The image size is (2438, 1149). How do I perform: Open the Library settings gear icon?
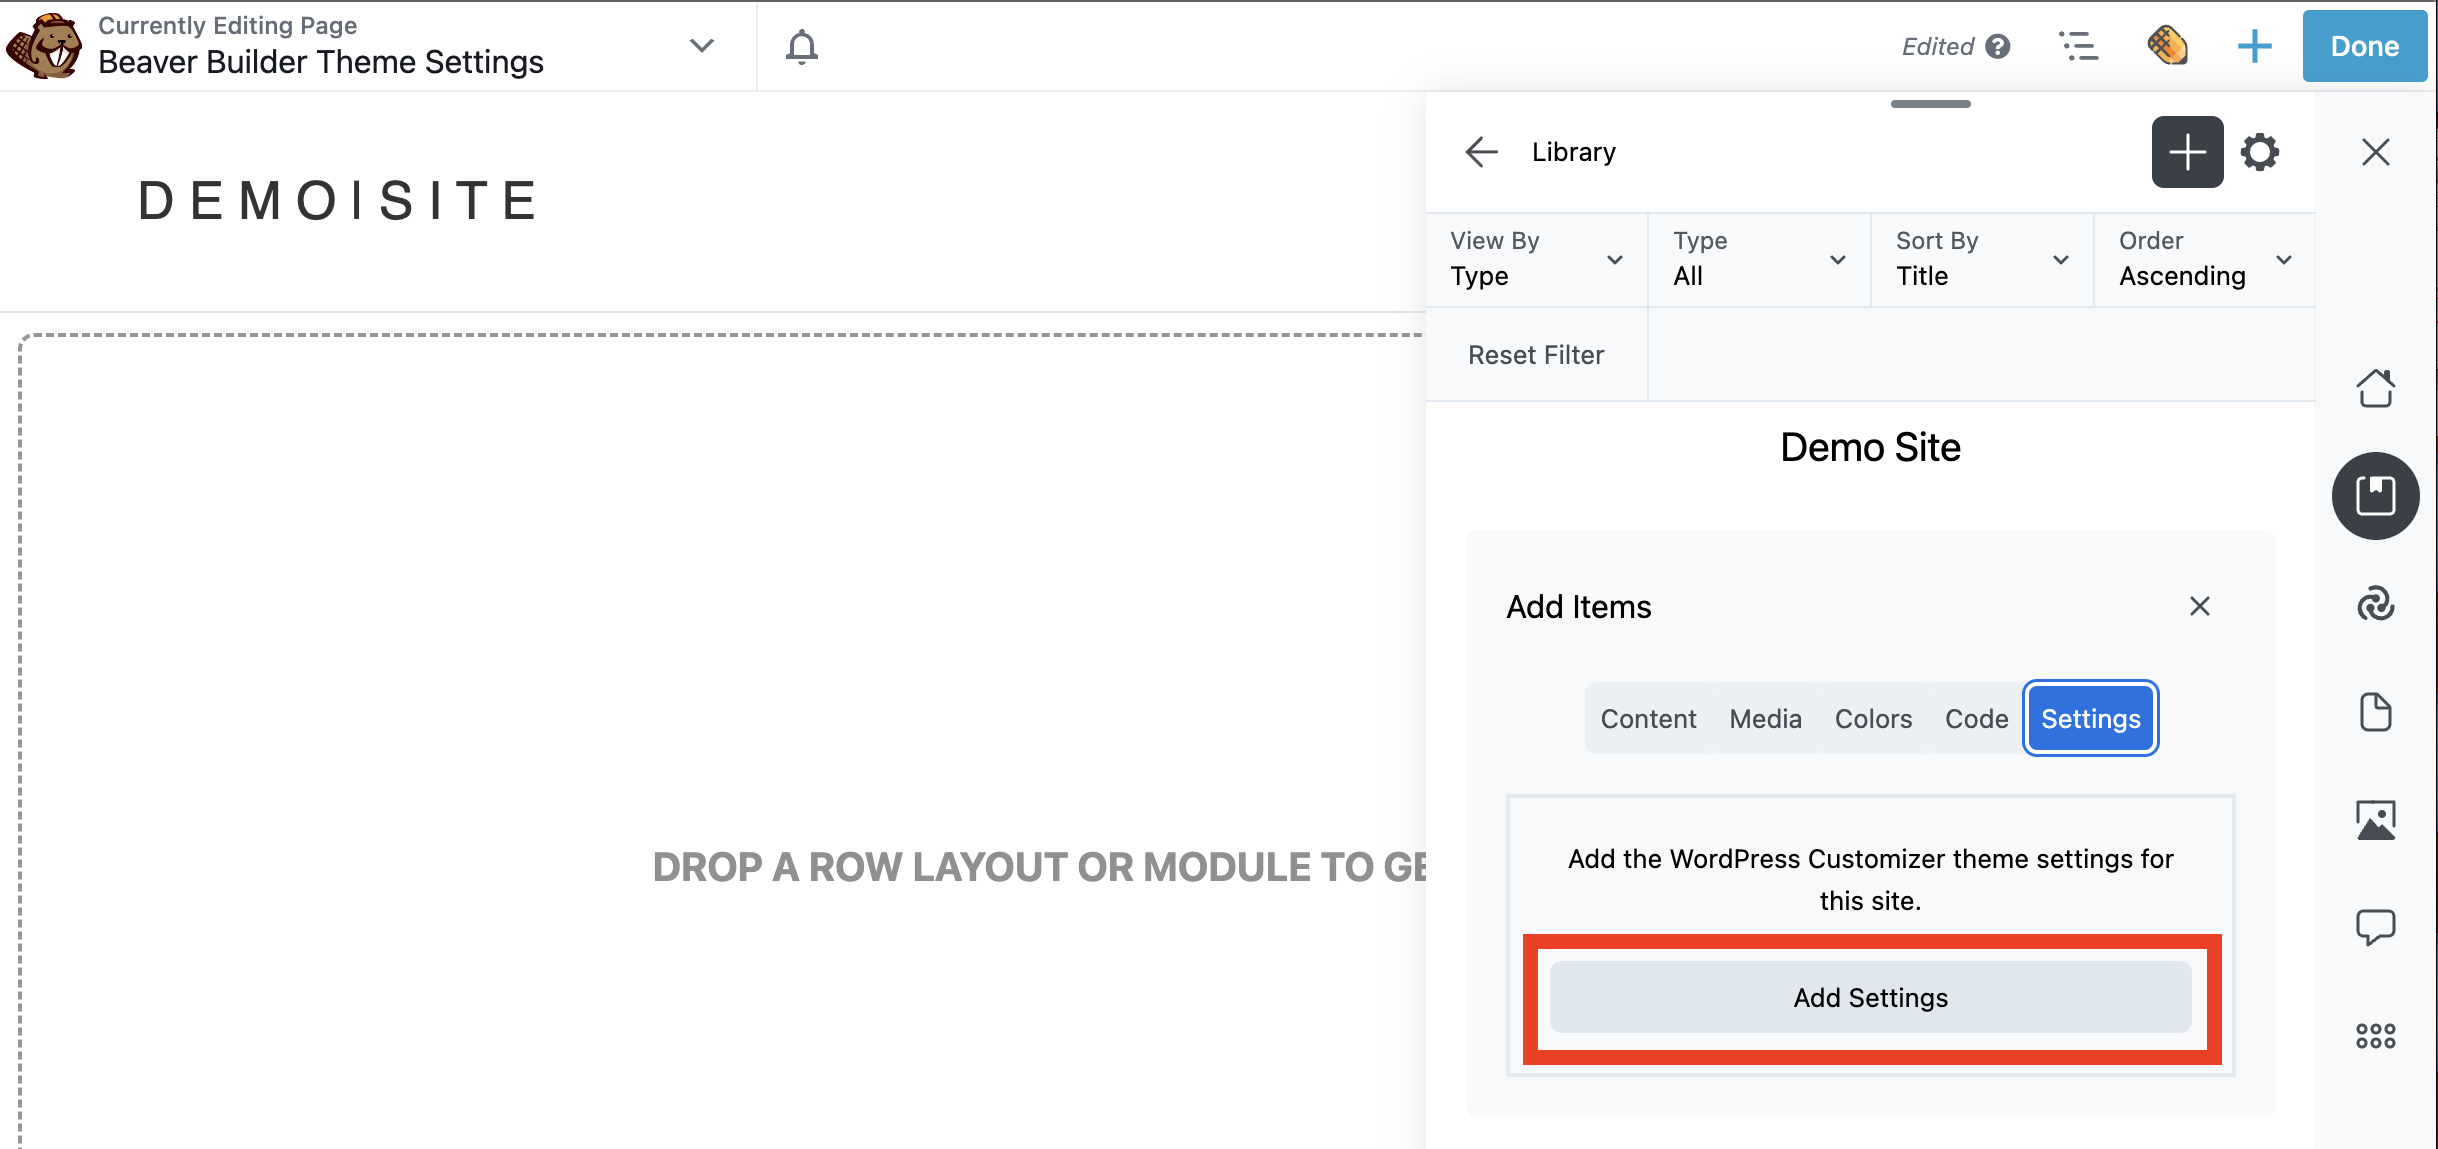coord(2259,151)
